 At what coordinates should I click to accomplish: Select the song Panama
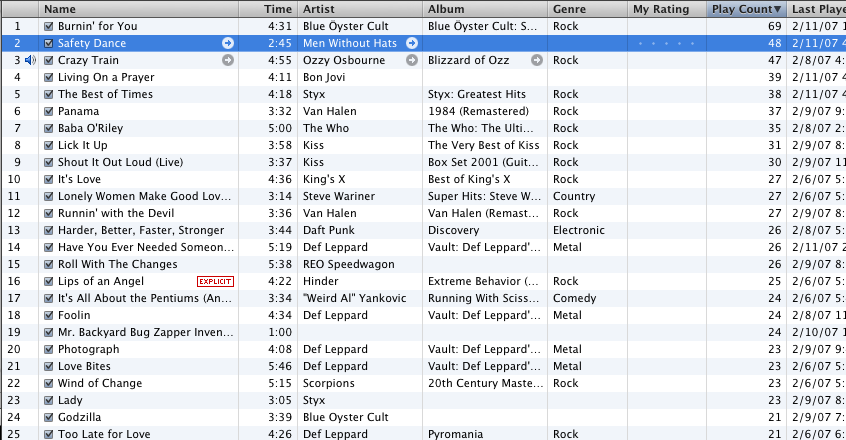click(x=79, y=112)
